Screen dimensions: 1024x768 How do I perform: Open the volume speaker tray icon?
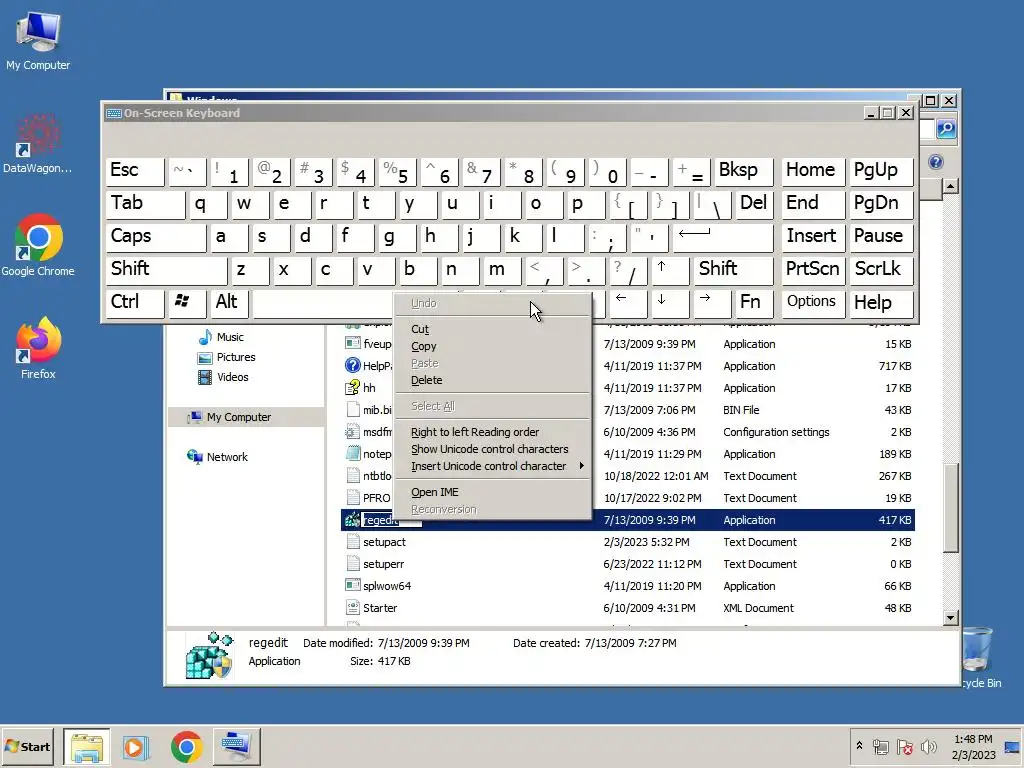[928, 746]
